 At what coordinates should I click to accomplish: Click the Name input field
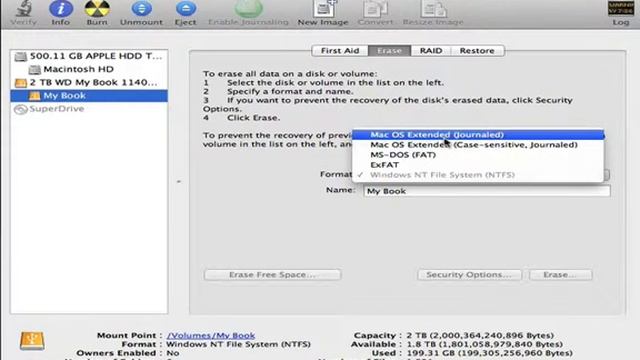tap(487, 191)
